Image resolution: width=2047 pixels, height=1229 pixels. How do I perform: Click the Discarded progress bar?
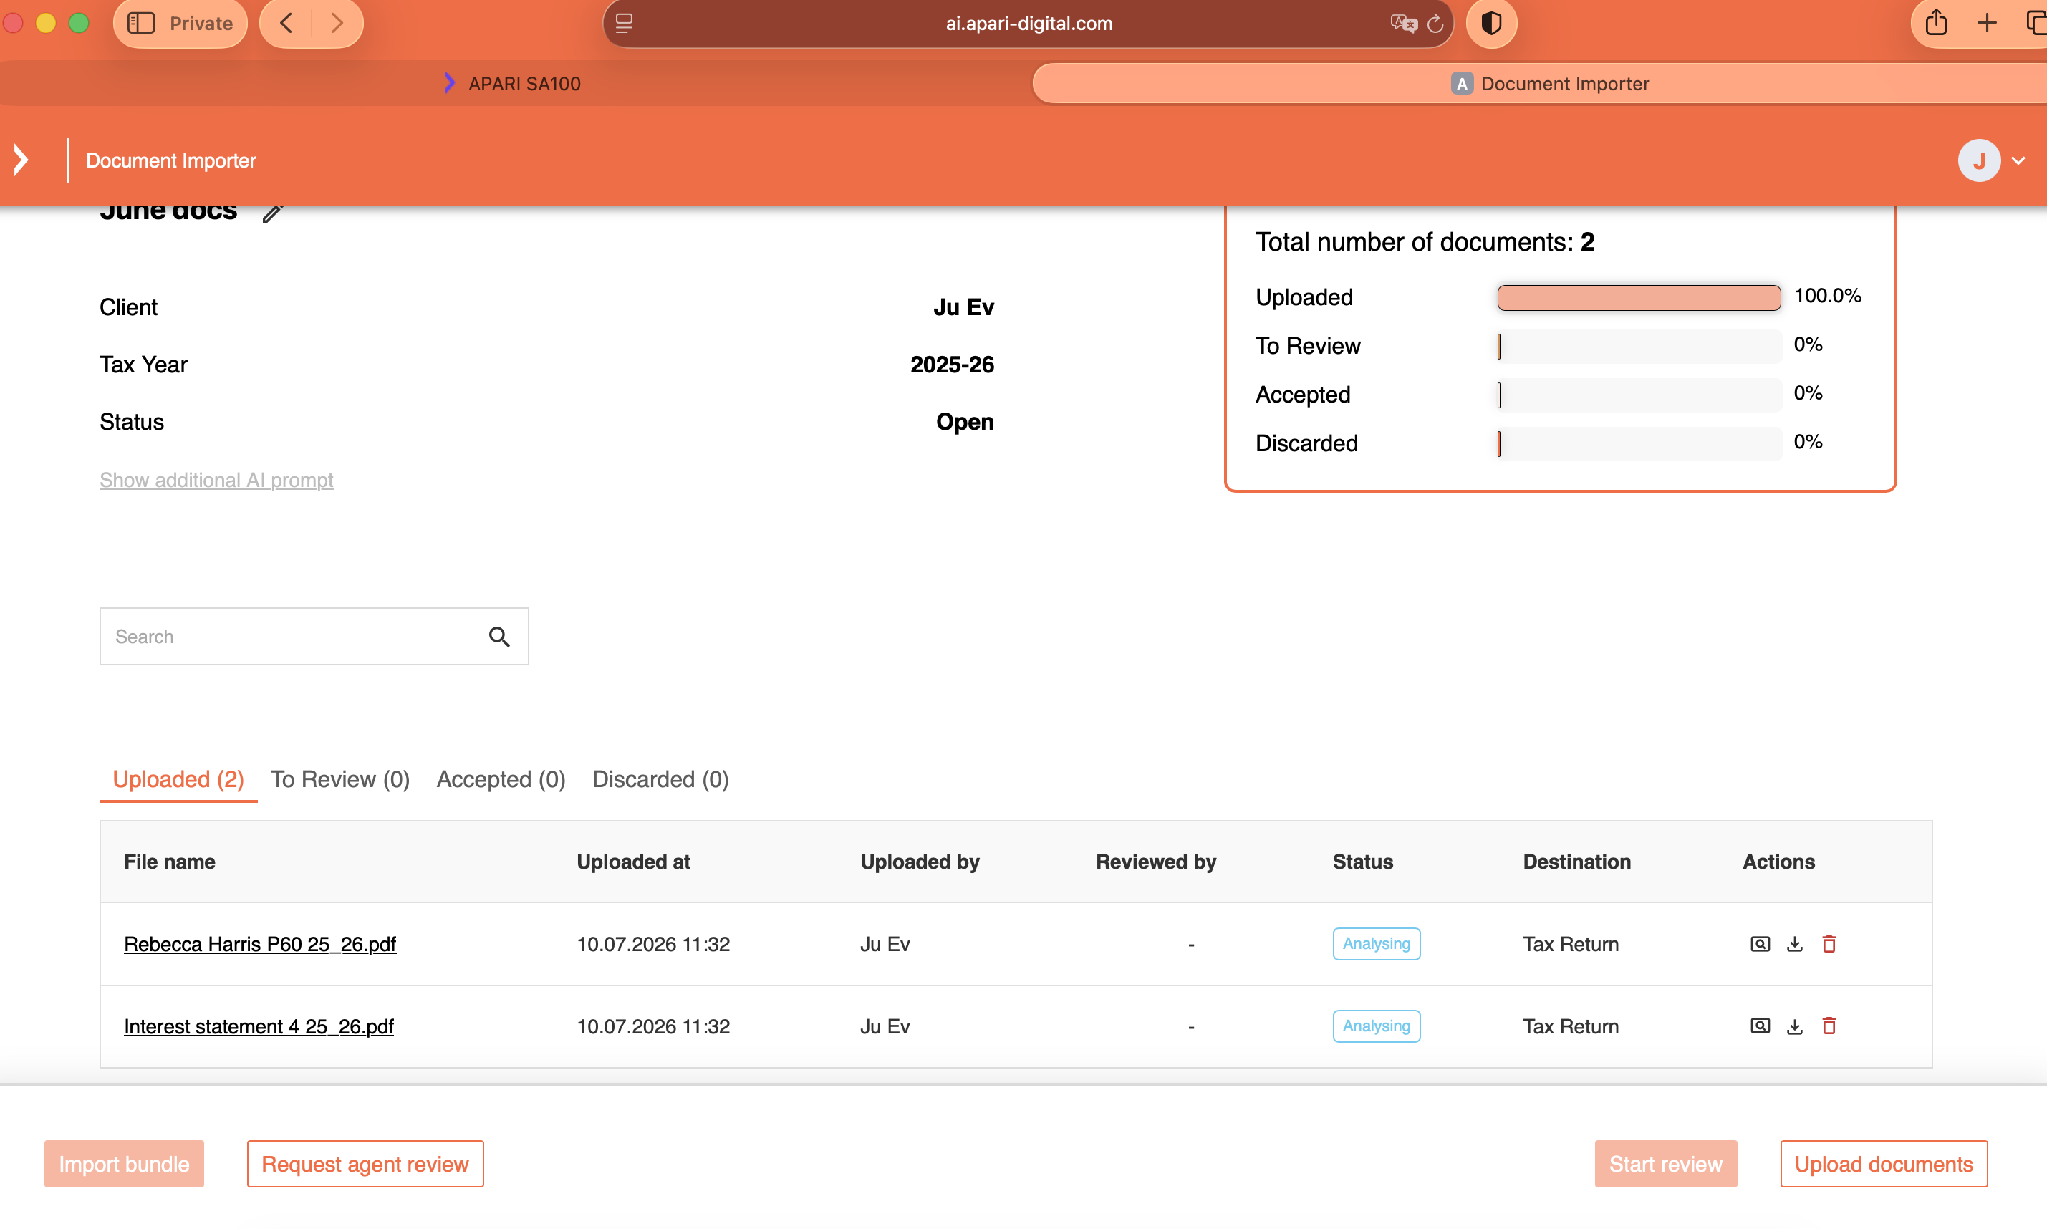point(1639,443)
